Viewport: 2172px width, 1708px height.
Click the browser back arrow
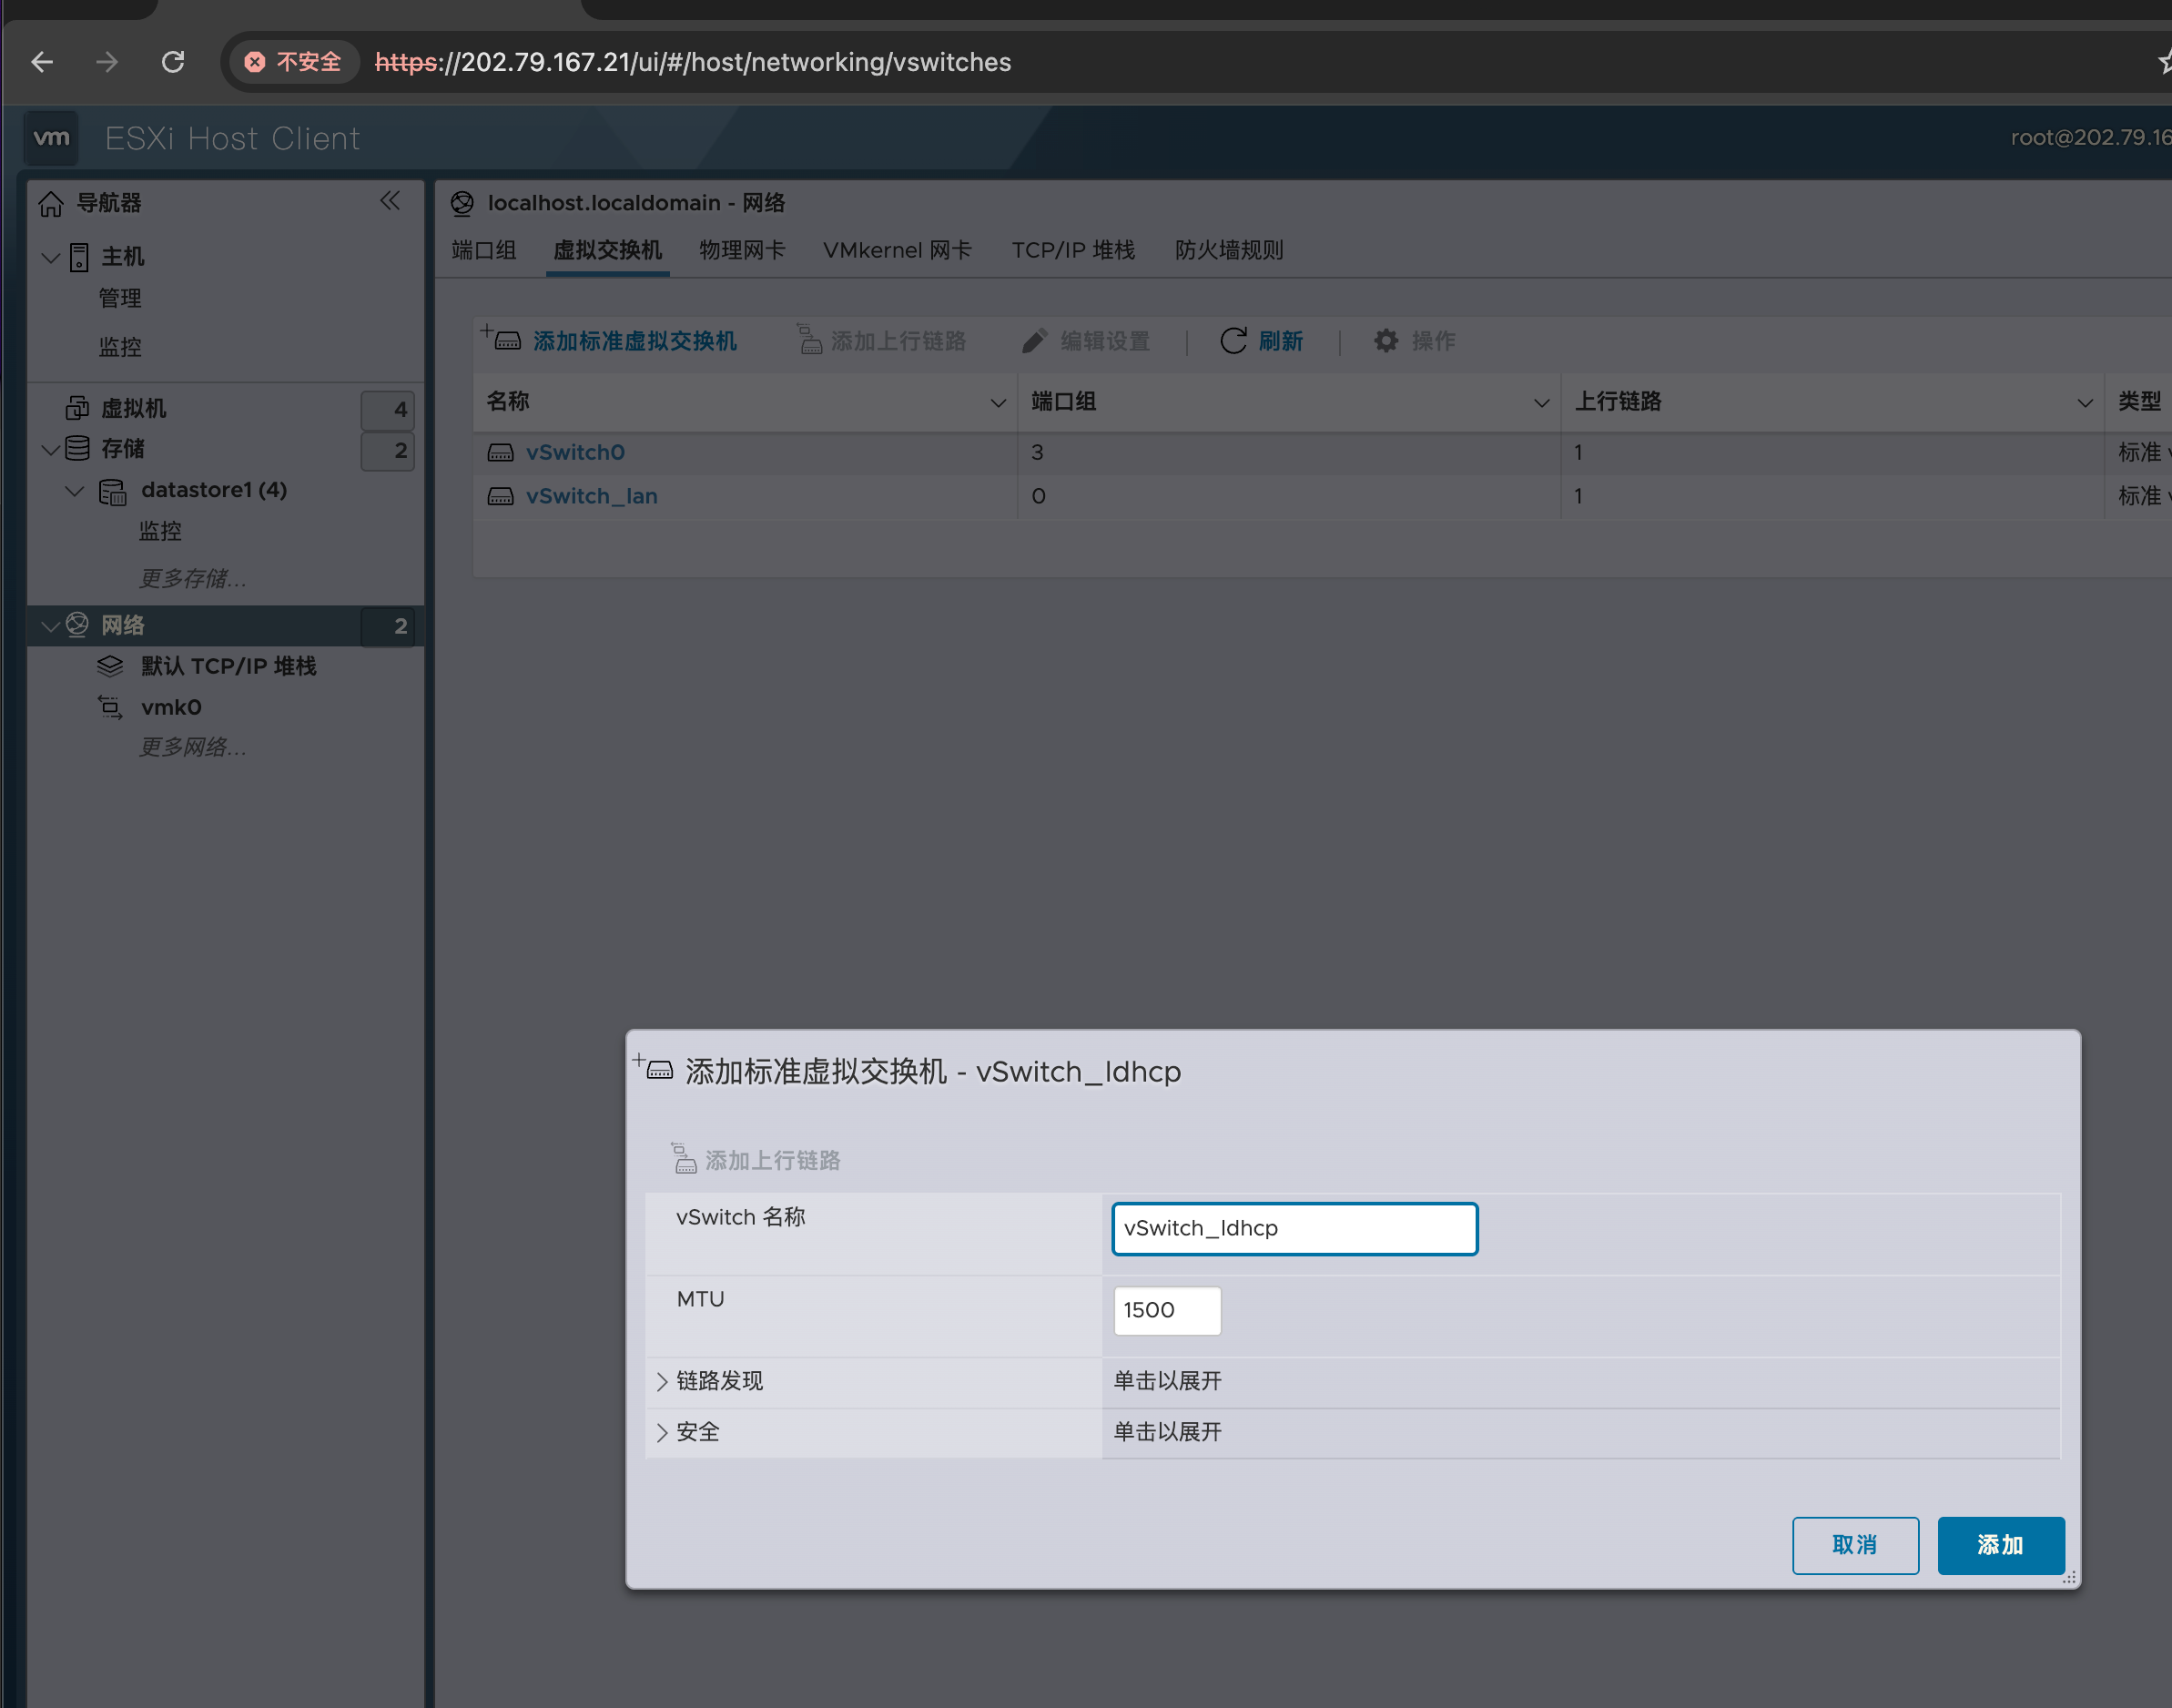42,62
